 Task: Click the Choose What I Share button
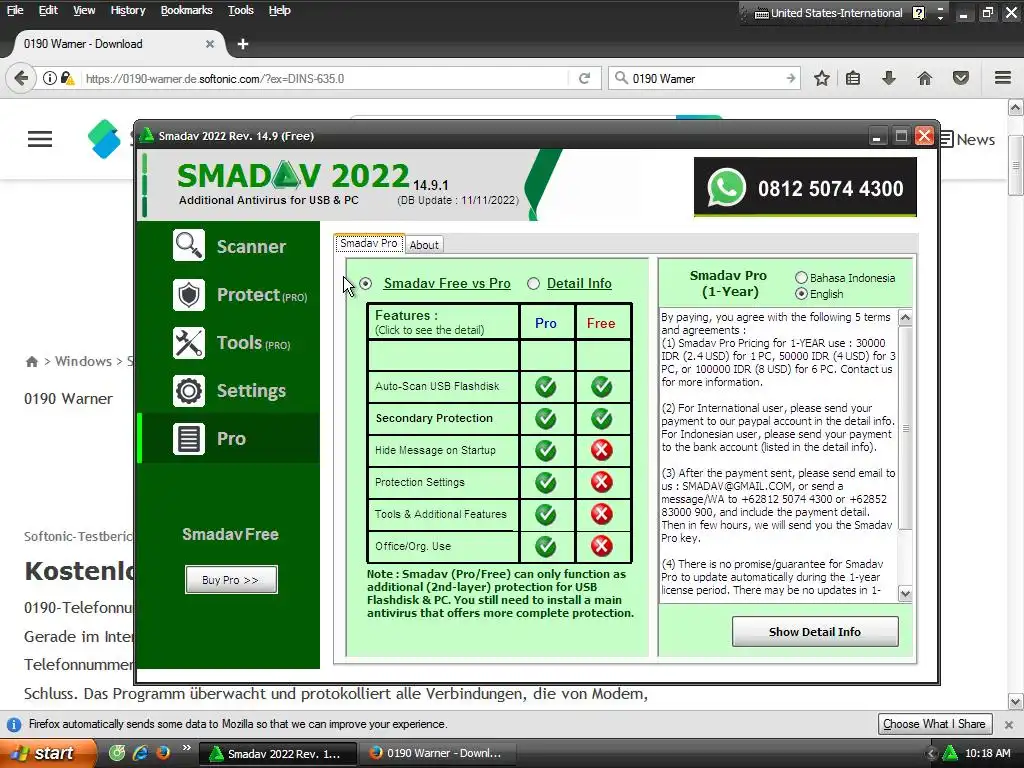coord(934,724)
